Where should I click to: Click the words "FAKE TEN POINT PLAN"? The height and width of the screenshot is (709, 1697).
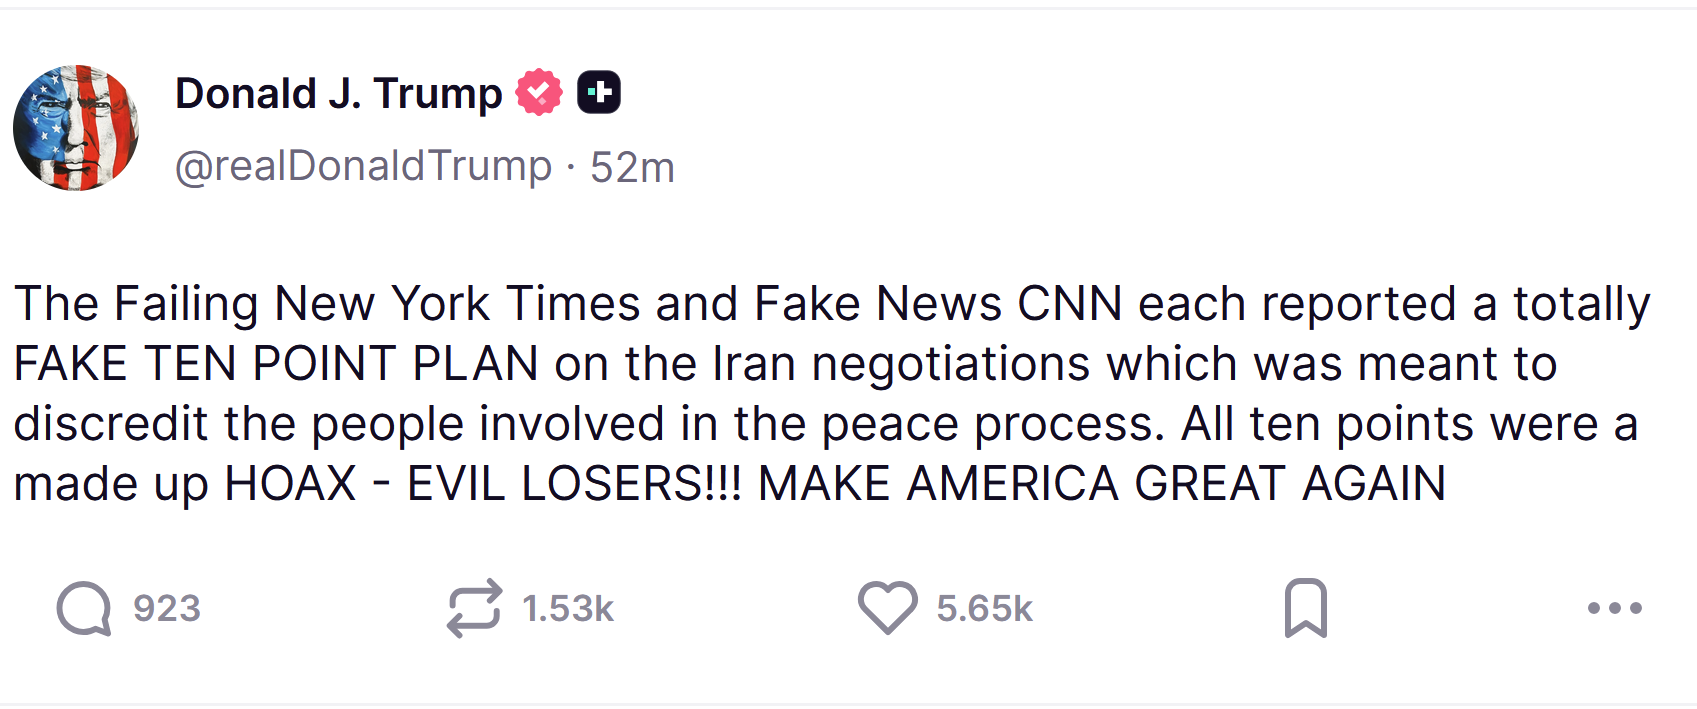pyautogui.click(x=276, y=364)
